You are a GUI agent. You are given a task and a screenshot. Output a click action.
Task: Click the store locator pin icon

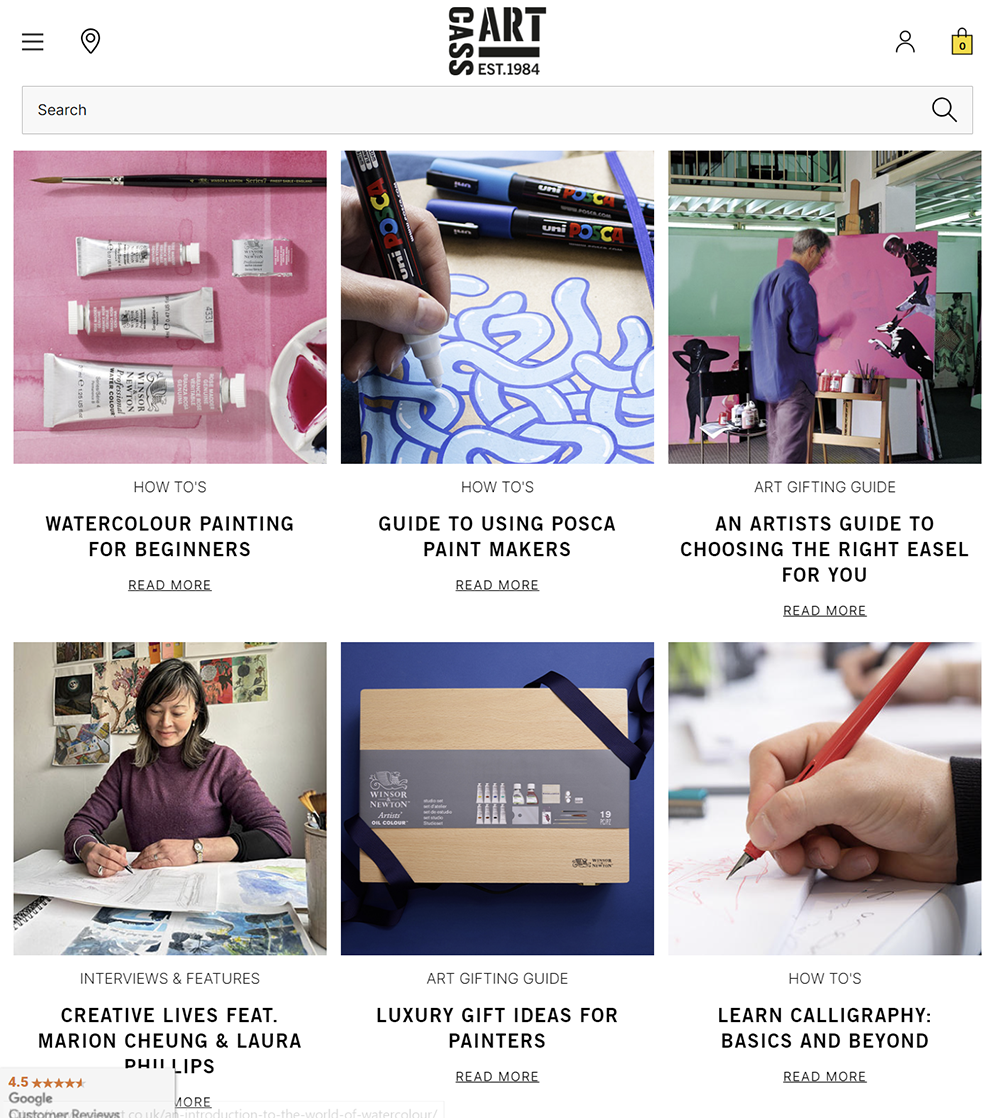click(x=91, y=41)
